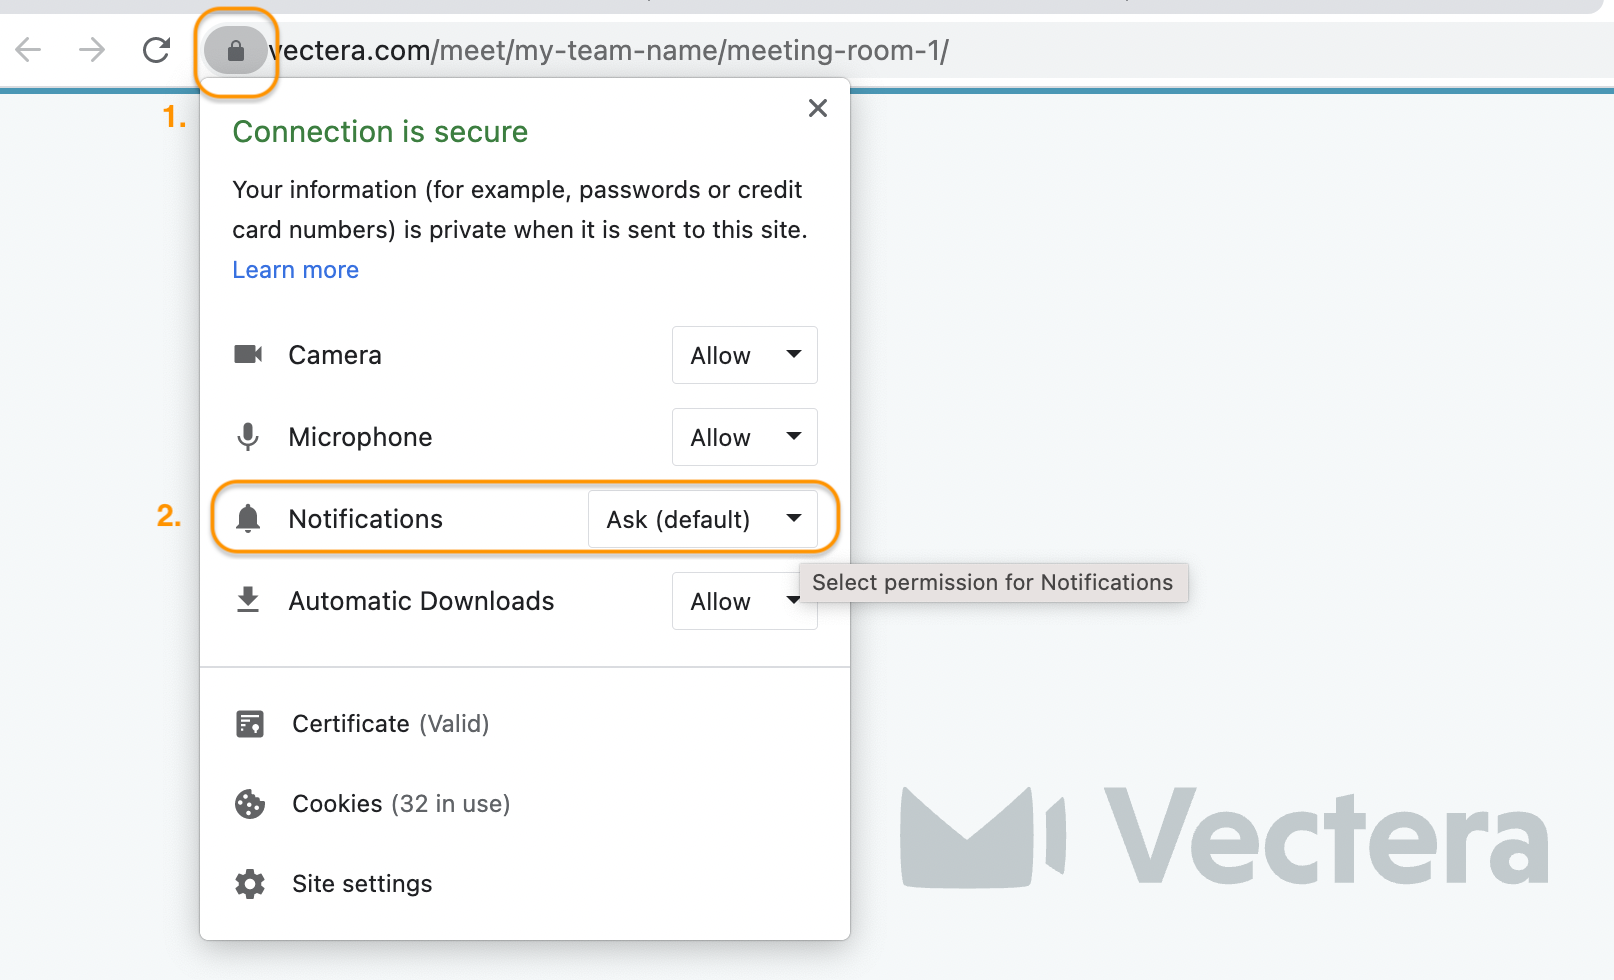Viewport: 1614px width, 980px height.
Task: Open the Automatic Downloads permission dropdown
Action: coord(745,601)
